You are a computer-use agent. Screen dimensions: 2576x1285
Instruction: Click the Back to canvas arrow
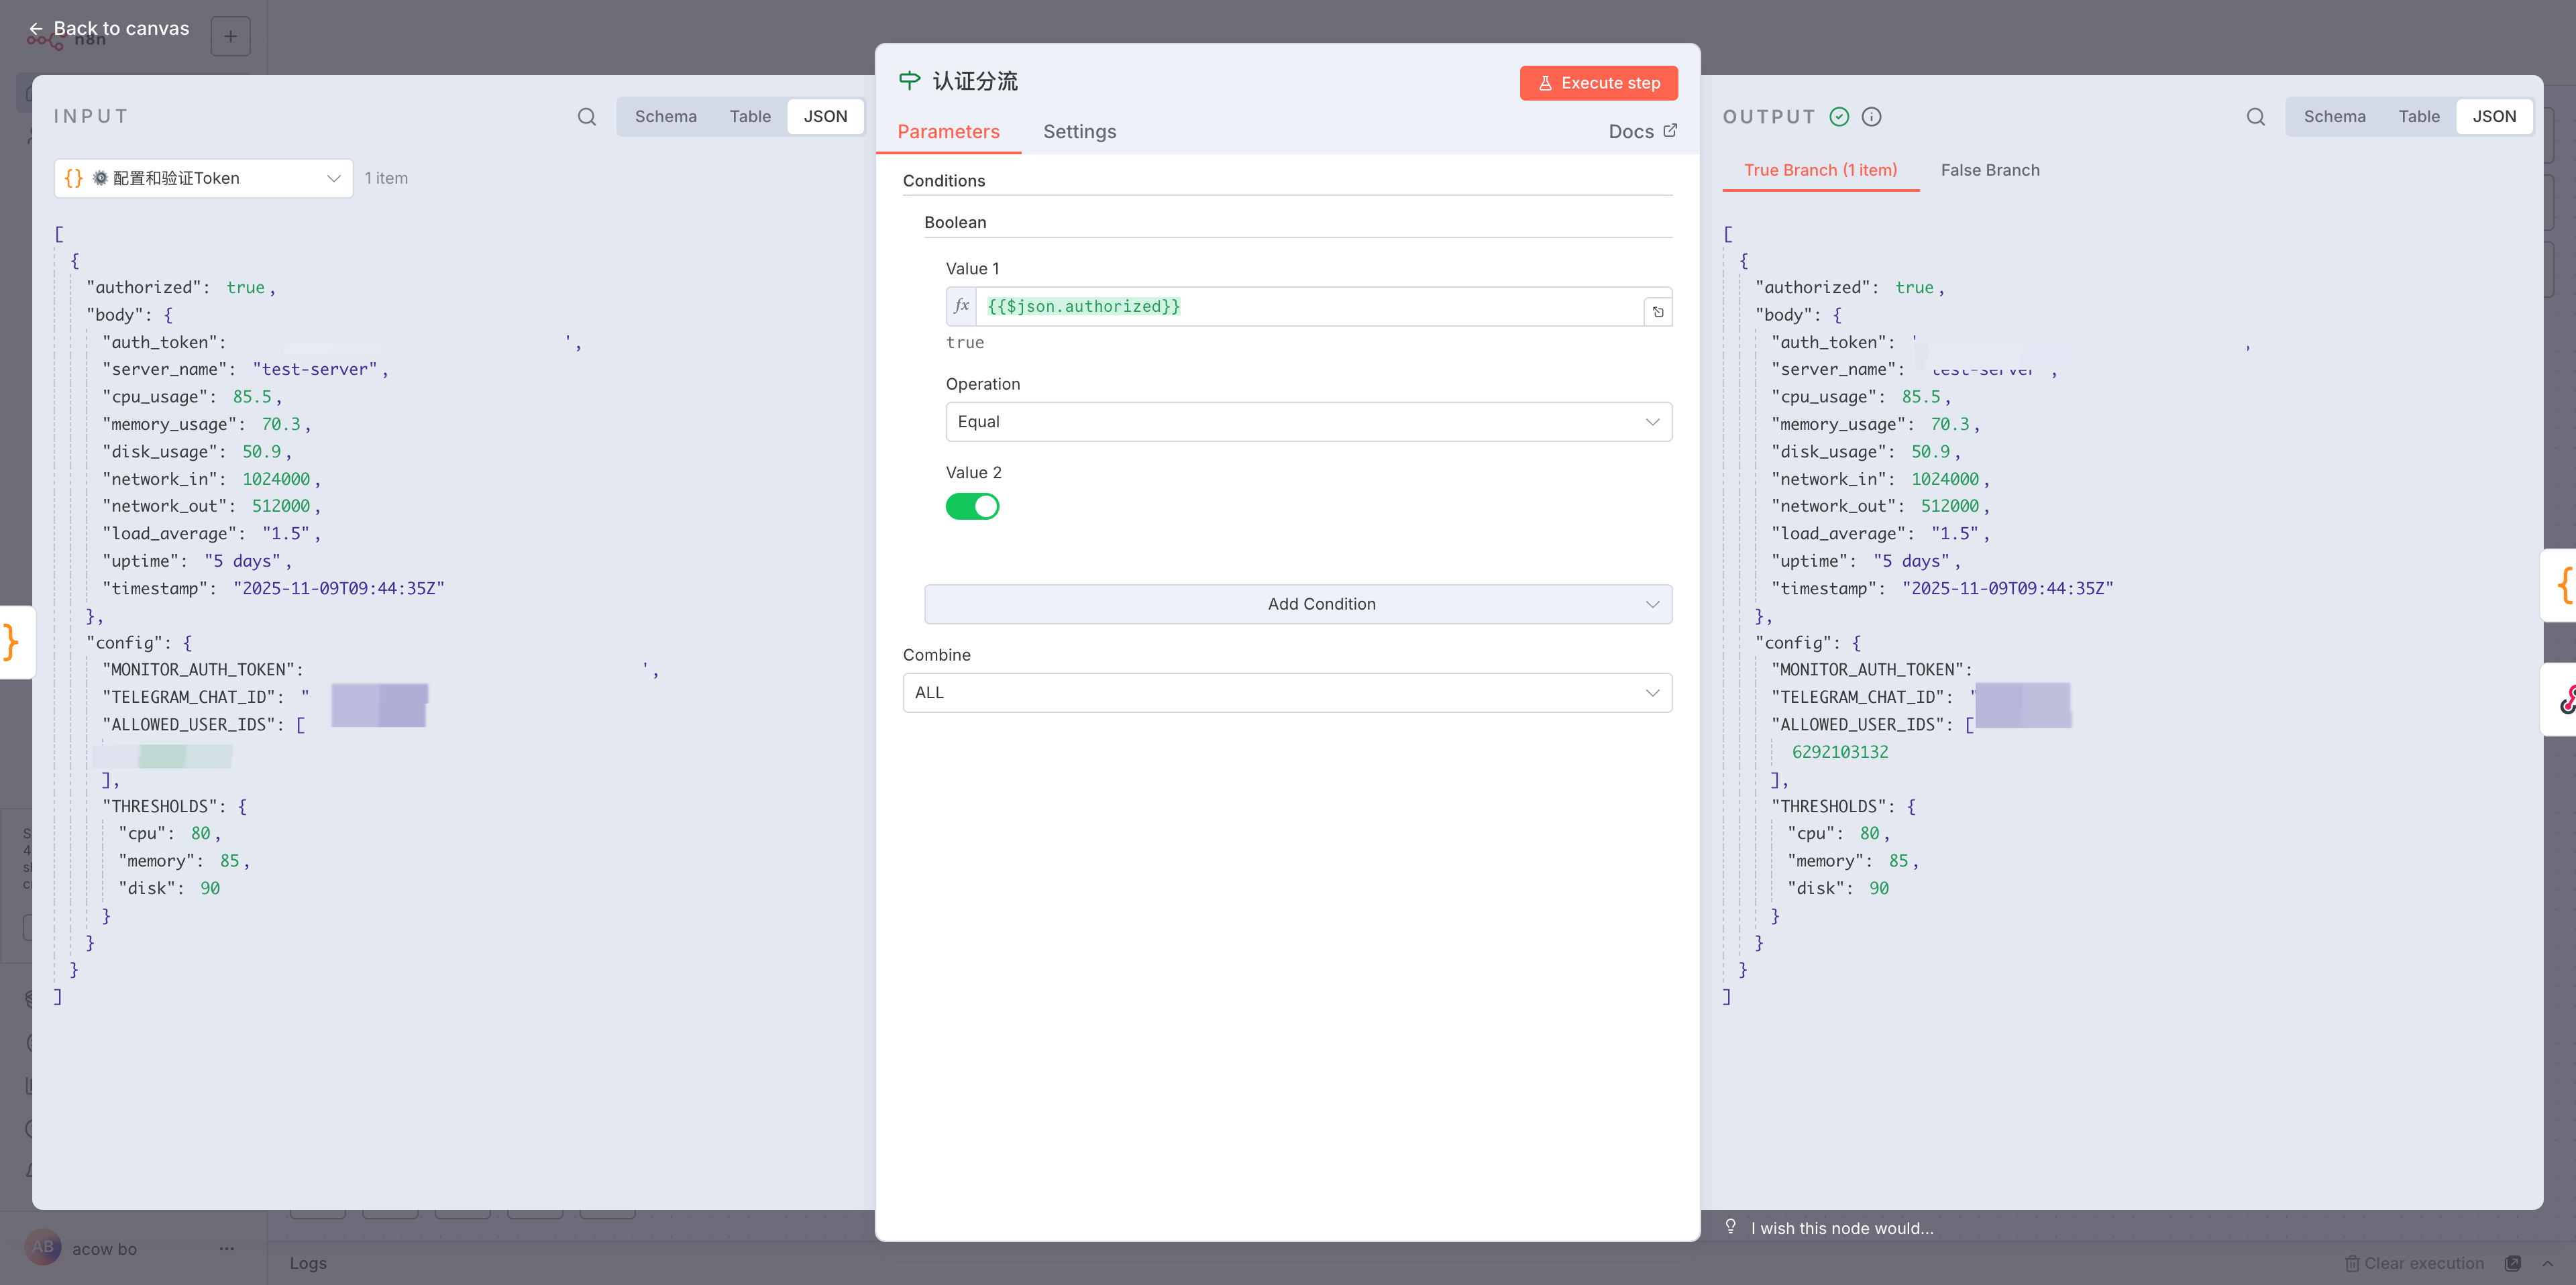click(x=36, y=28)
